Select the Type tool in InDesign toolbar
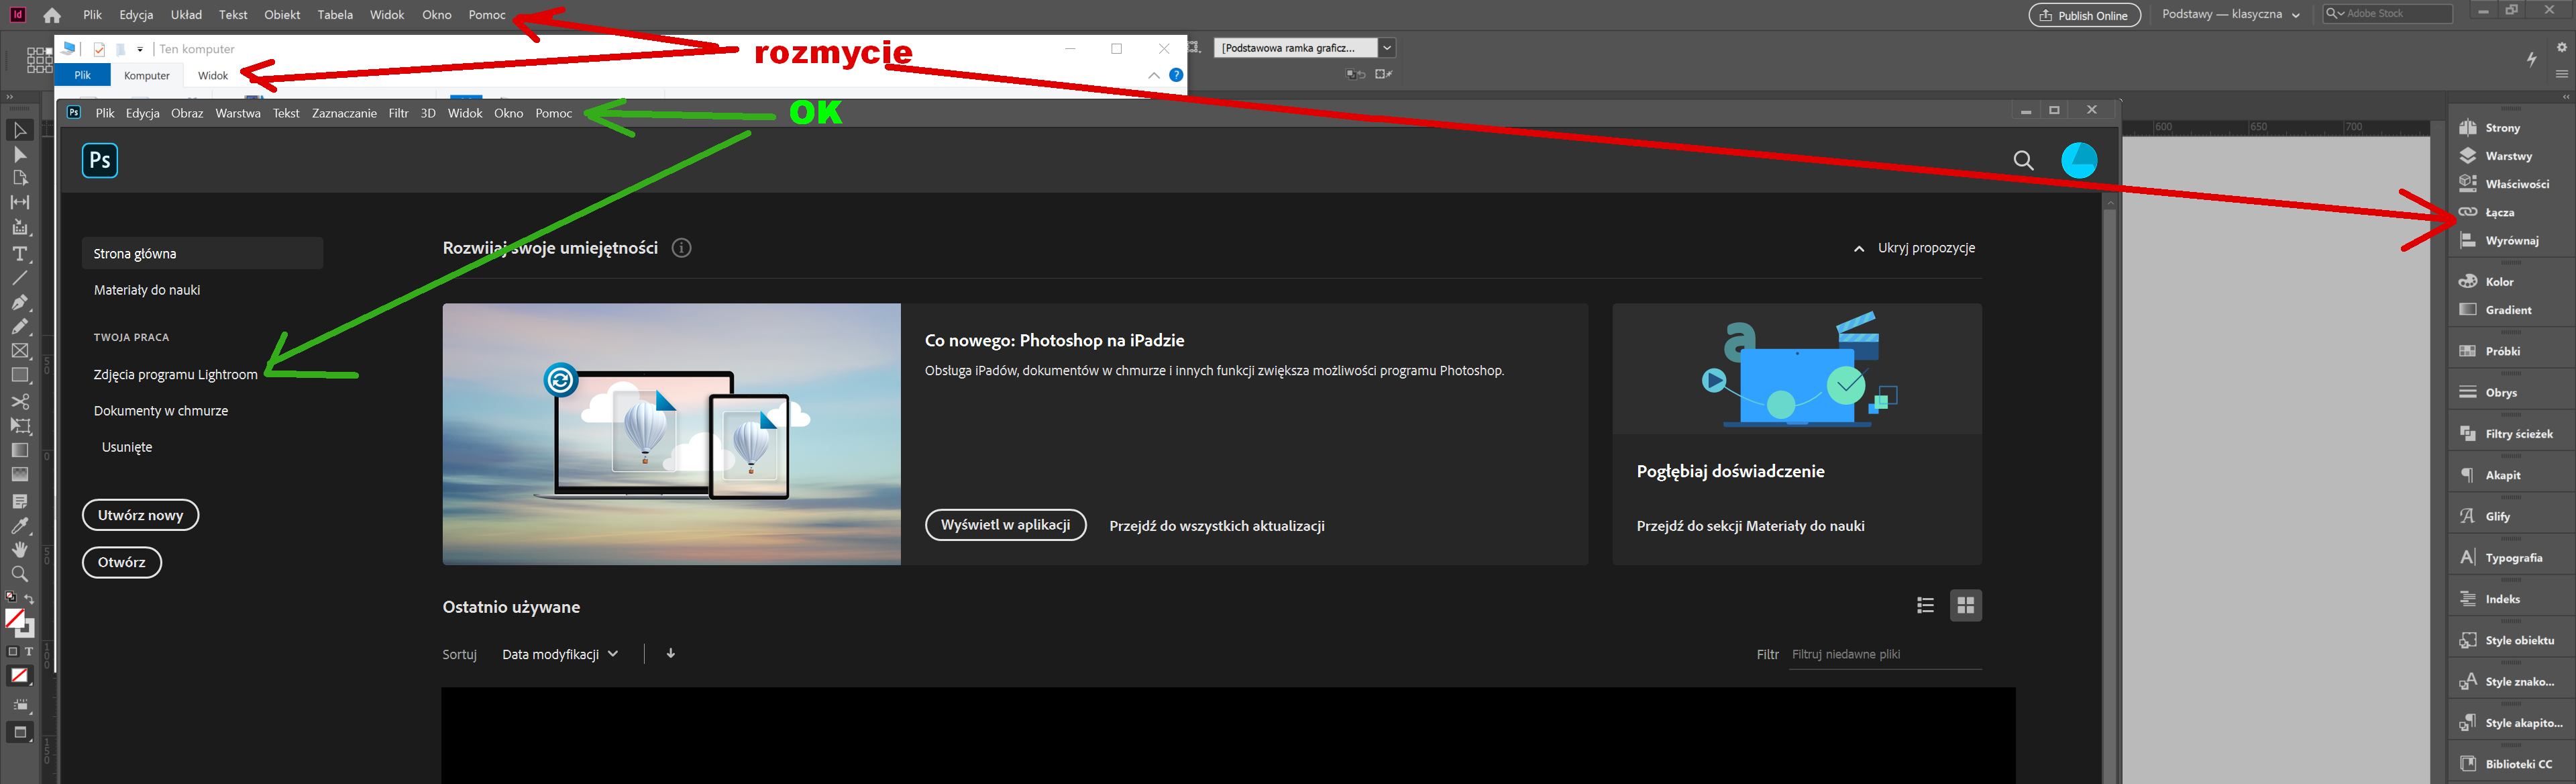The width and height of the screenshot is (2576, 784). (19, 254)
